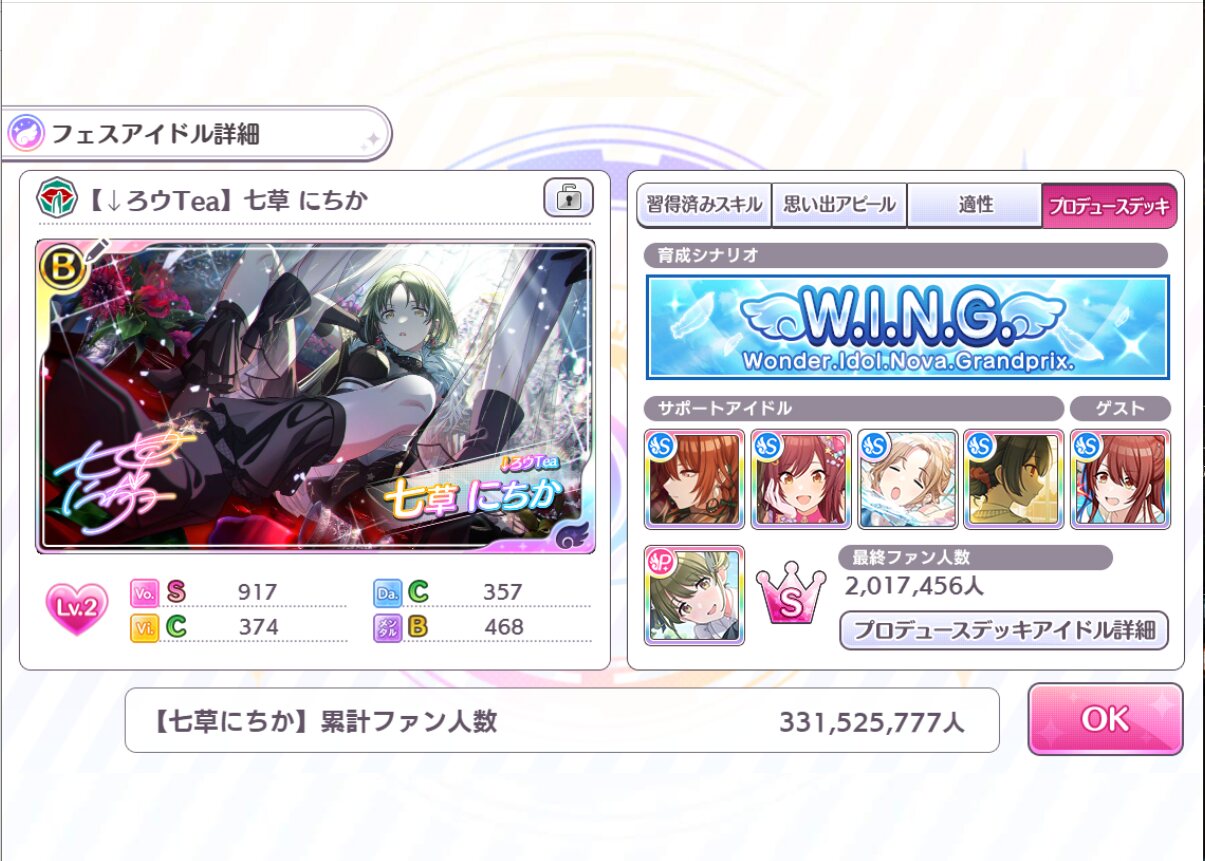The image size is (1205, 861).
Task: Open プロデュースデッキアイドル詳細 button
Action: 1004,630
